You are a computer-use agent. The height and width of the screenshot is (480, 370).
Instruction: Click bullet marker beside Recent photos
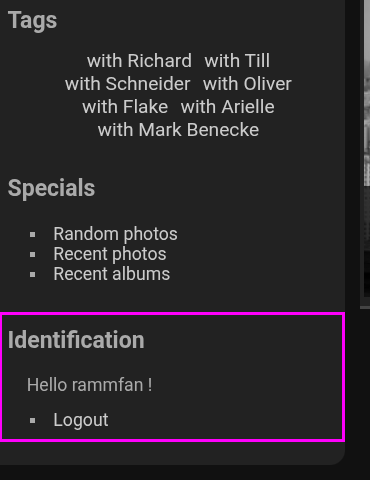pos(32,255)
